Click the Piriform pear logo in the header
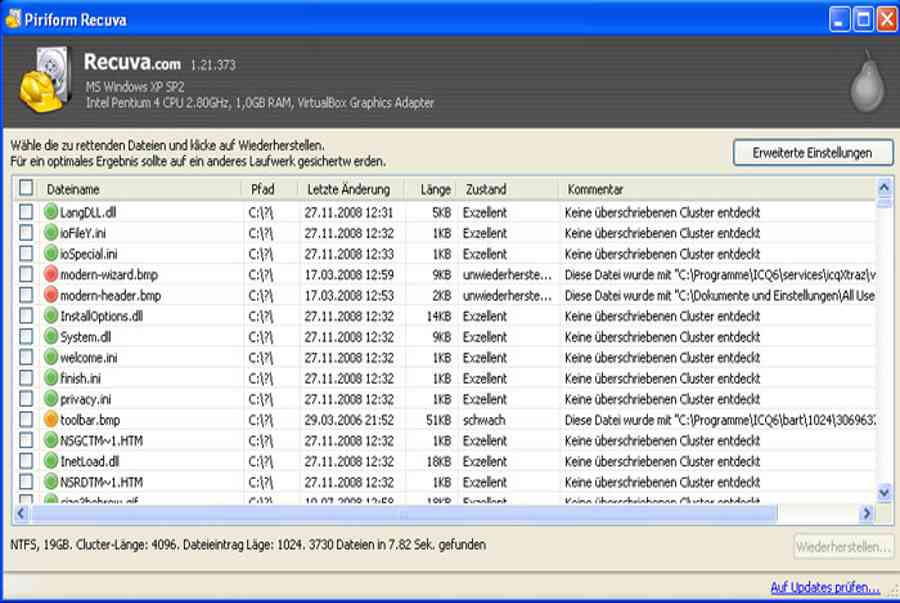Viewport: 900px width, 603px height. pos(867,81)
